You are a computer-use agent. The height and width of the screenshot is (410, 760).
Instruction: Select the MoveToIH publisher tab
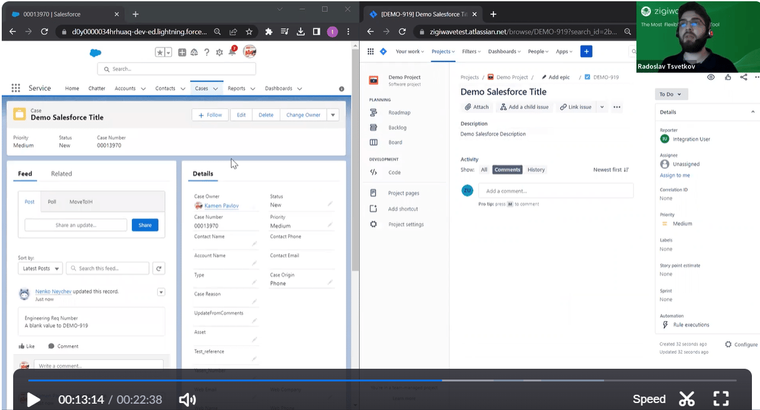tap(81, 202)
